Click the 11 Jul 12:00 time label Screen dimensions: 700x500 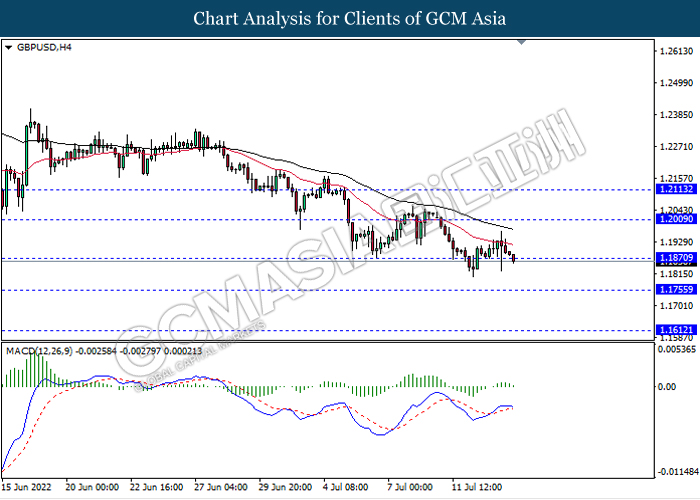(477, 487)
